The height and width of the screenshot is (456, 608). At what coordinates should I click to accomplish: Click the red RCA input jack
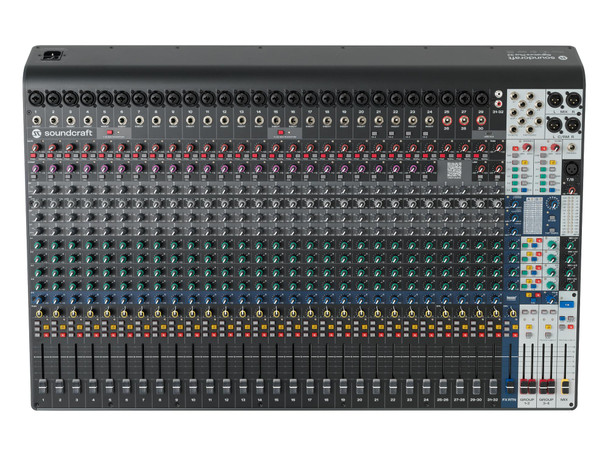click(498, 104)
